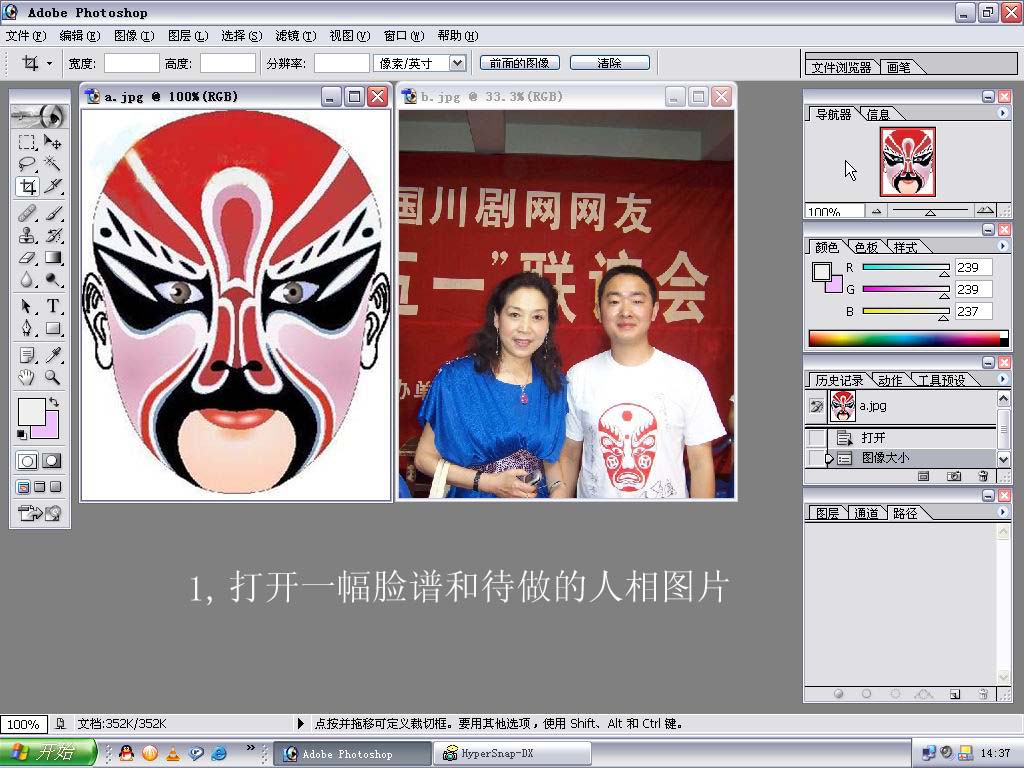
Task: Select the Healing Brush tool
Action: pyautogui.click(x=27, y=213)
